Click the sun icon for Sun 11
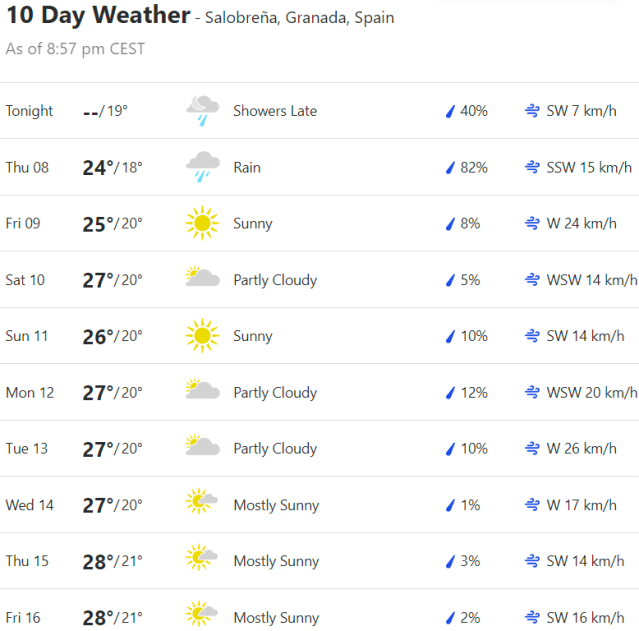 (202, 336)
